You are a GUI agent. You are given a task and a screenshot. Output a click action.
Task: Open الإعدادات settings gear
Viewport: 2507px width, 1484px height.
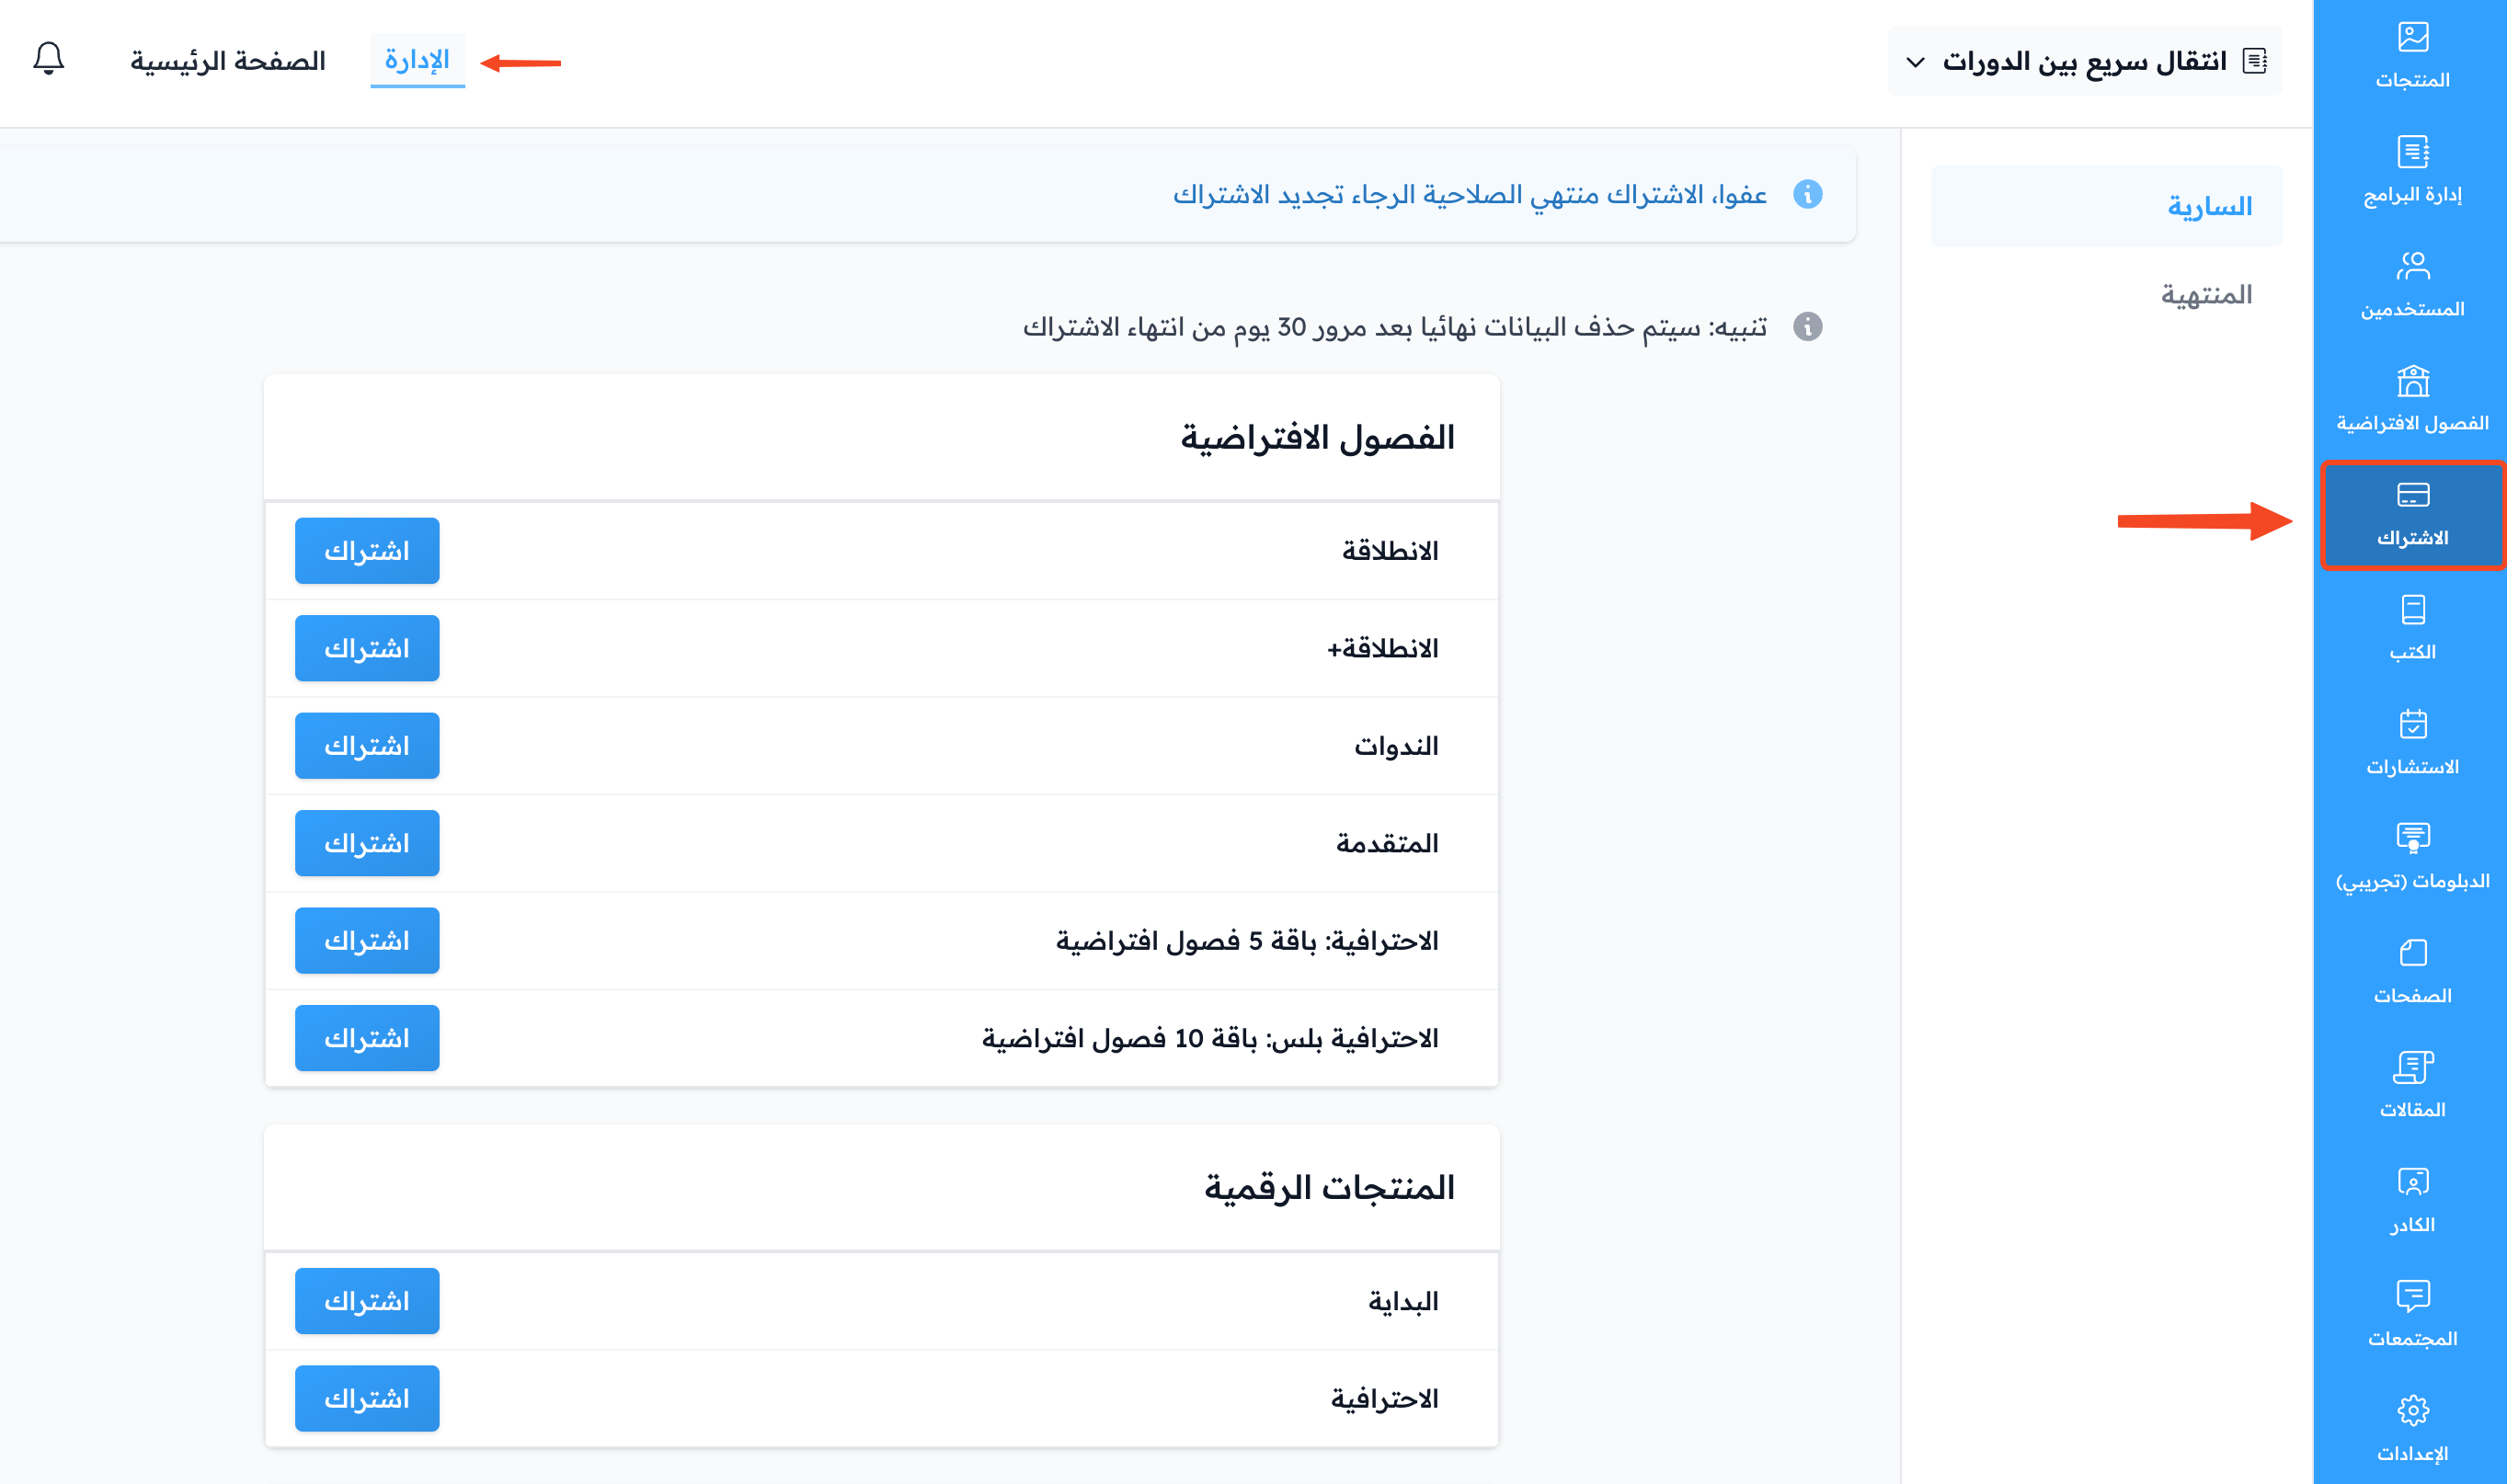coord(2412,1430)
